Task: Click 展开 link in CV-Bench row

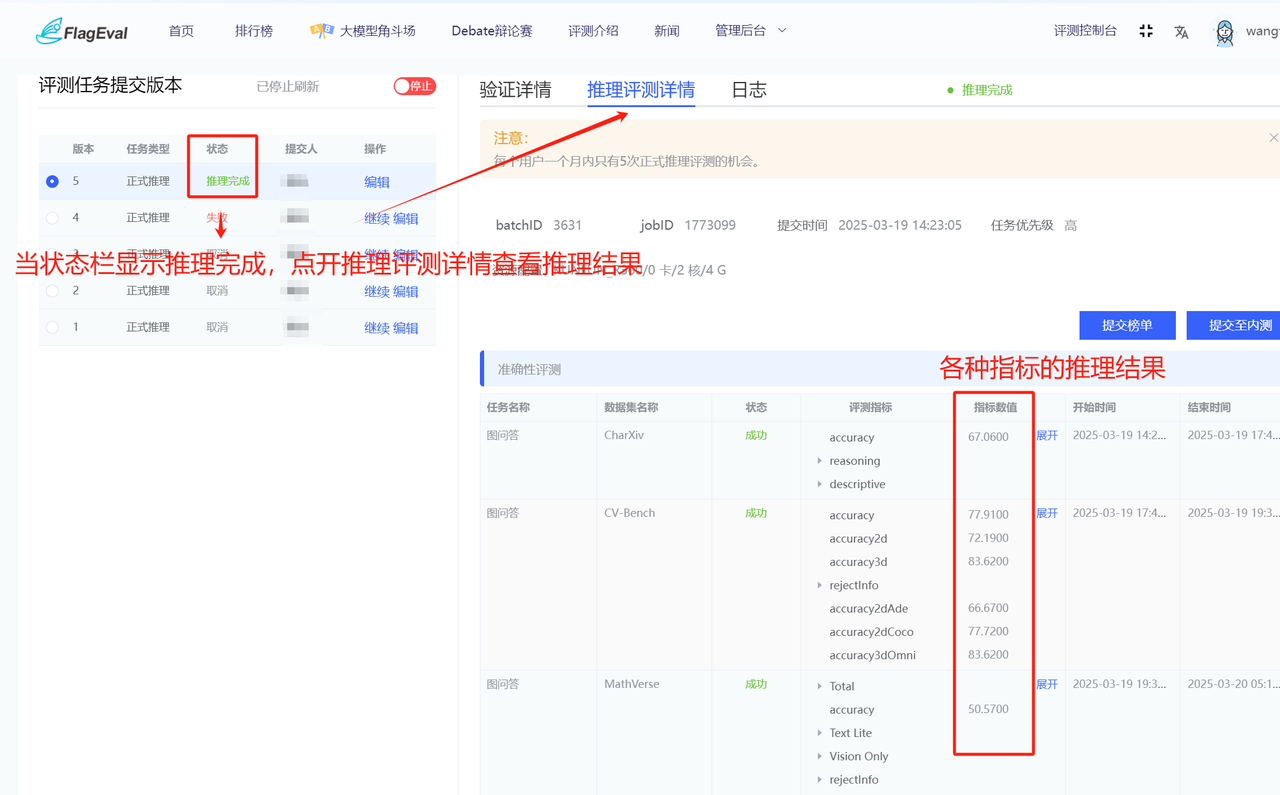Action: pos(1047,513)
